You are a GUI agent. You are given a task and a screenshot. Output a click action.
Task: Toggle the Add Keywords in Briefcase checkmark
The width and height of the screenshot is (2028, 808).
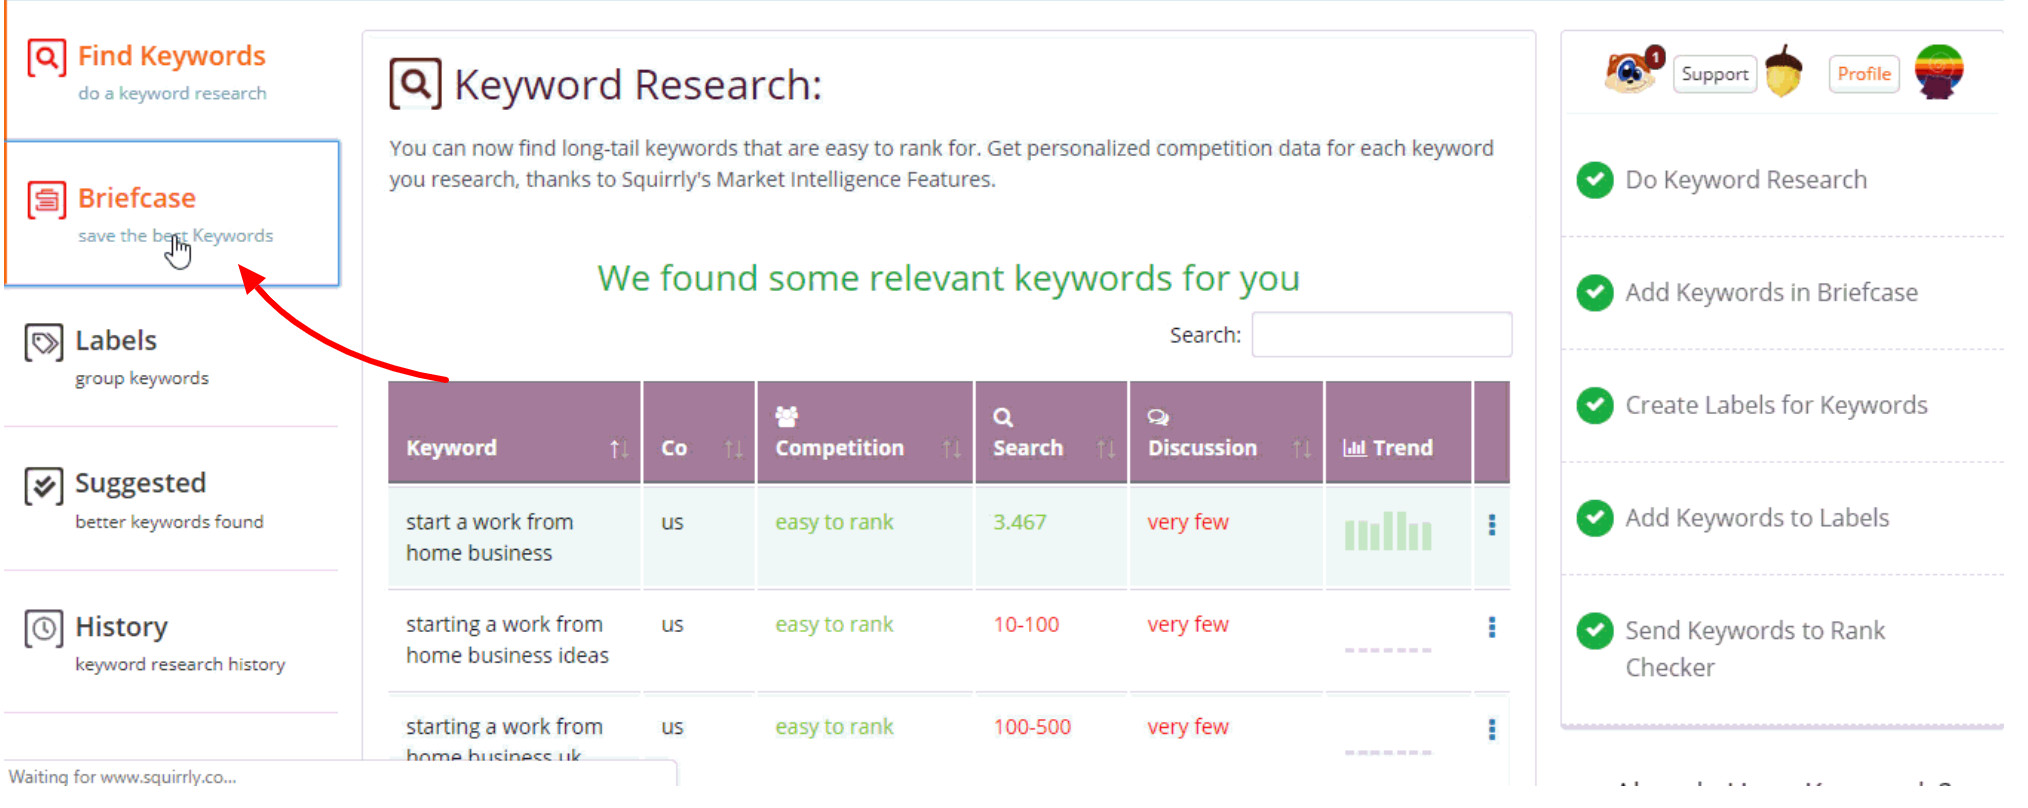(x=1594, y=293)
